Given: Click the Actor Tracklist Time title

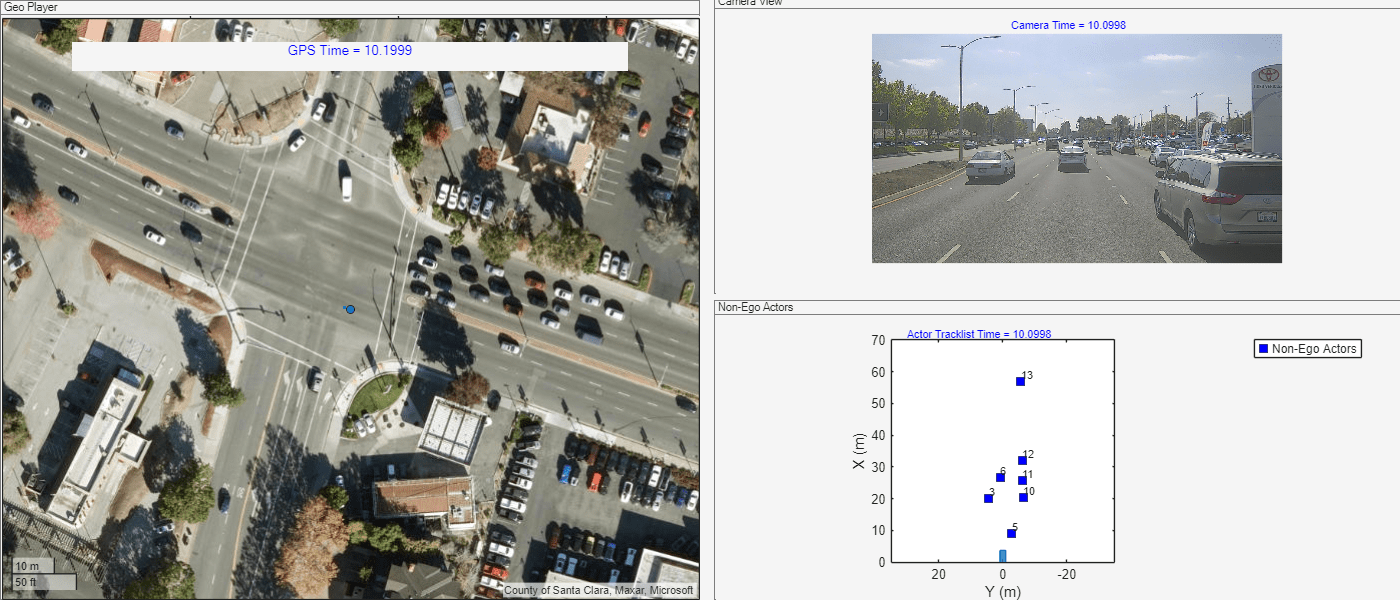Looking at the screenshot, I should (978, 335).
